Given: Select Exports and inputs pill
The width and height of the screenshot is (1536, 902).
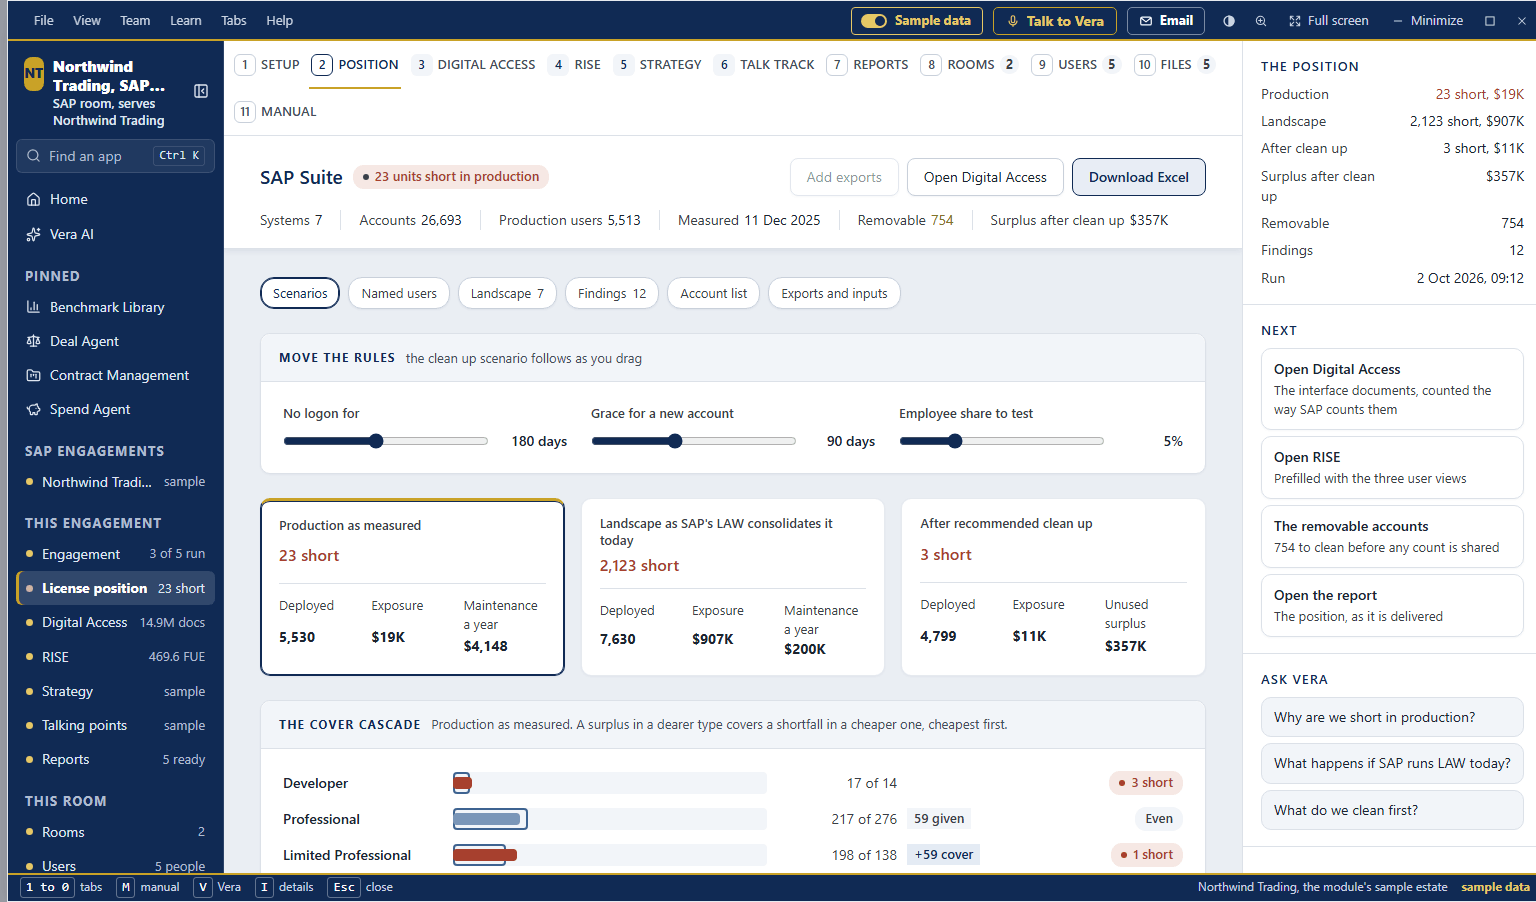Looking at the screenshot, I should pos(834,293).
